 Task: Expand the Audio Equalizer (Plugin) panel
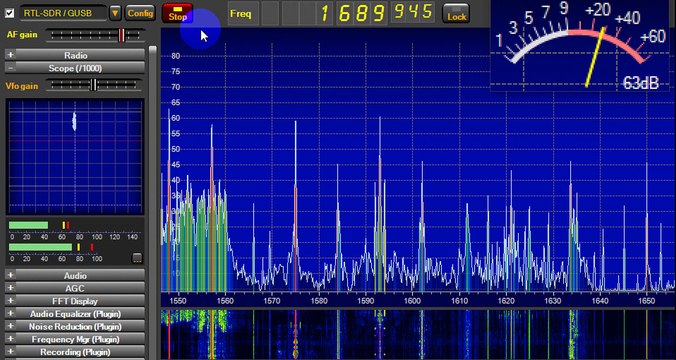[x=75, y=314]
